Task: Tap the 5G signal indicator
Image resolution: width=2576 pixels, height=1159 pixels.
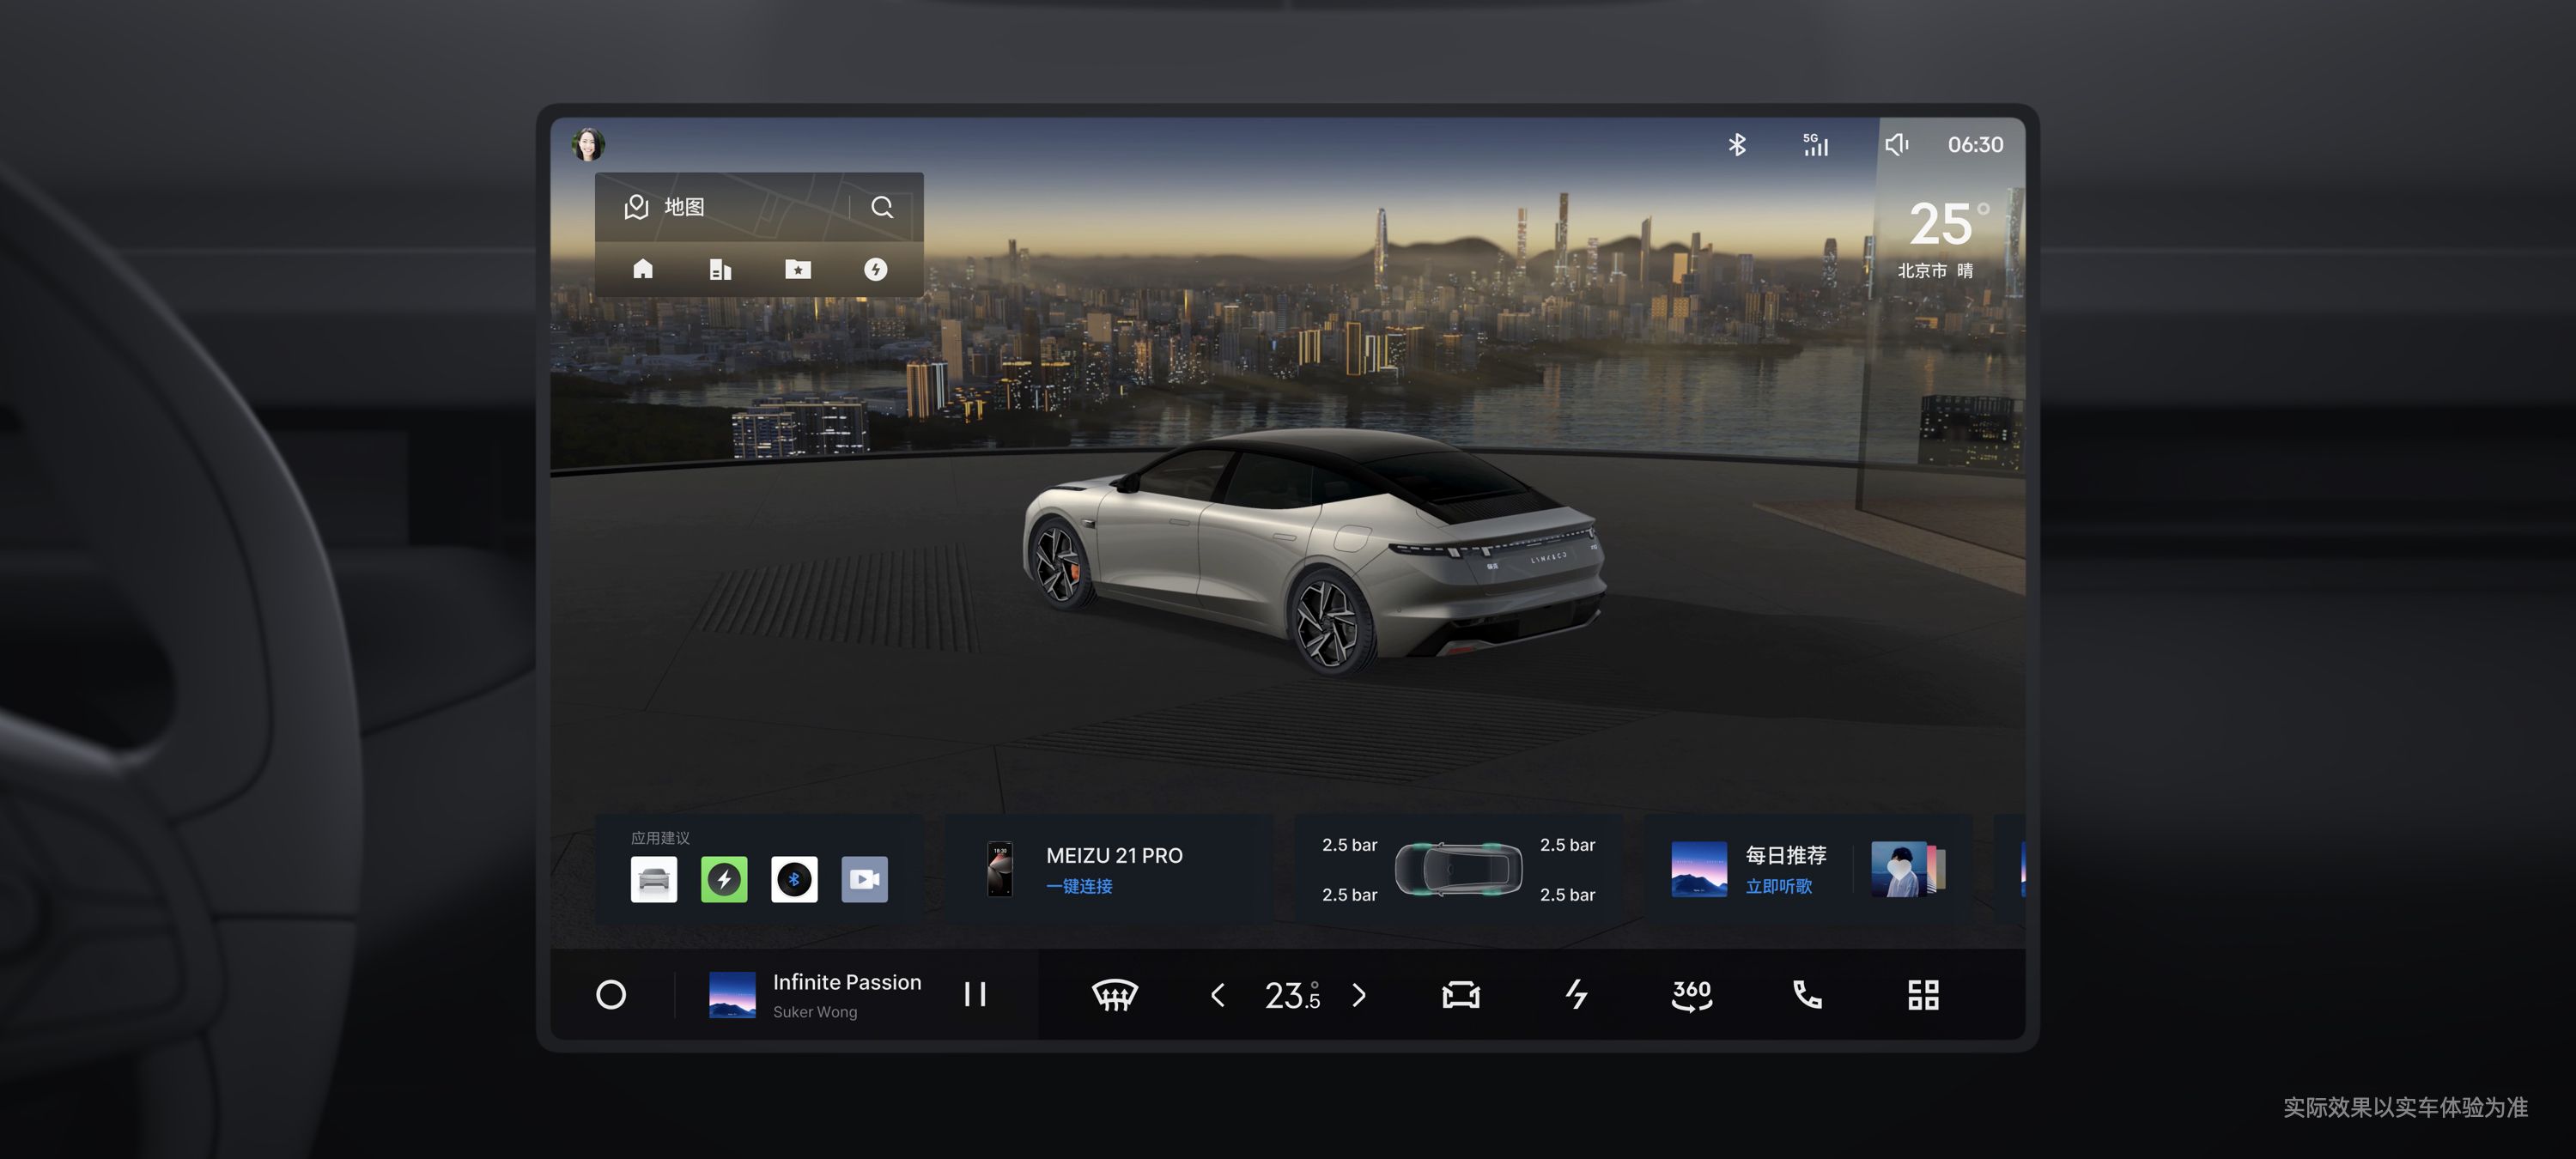Action: 1815,145
